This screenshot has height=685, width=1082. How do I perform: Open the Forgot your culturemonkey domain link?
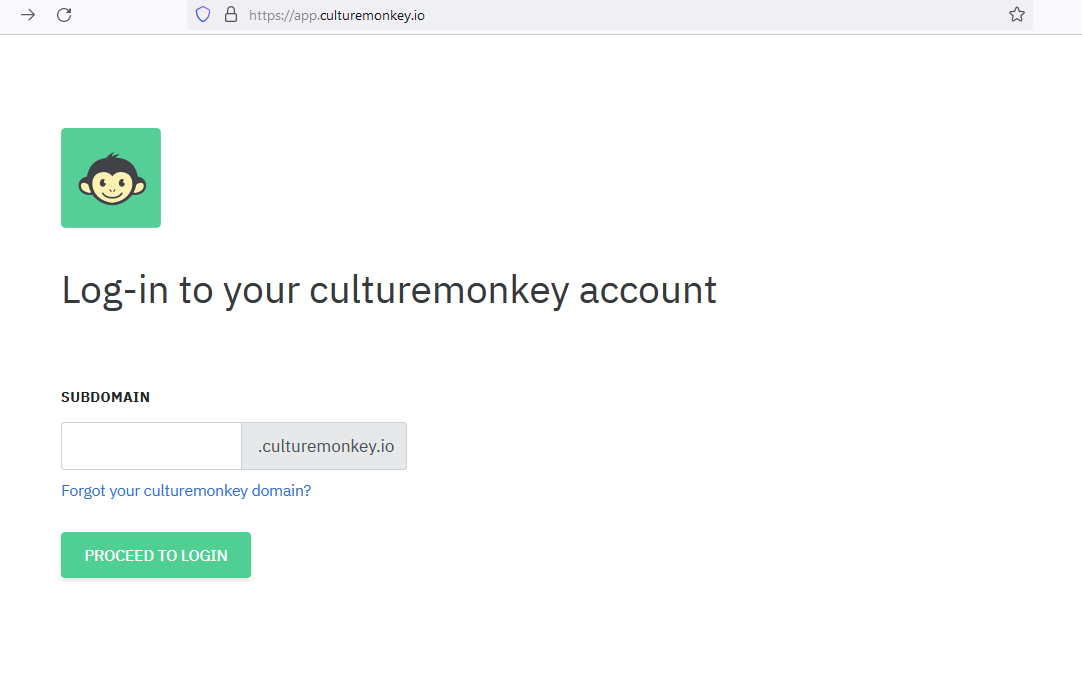(186, 490)
